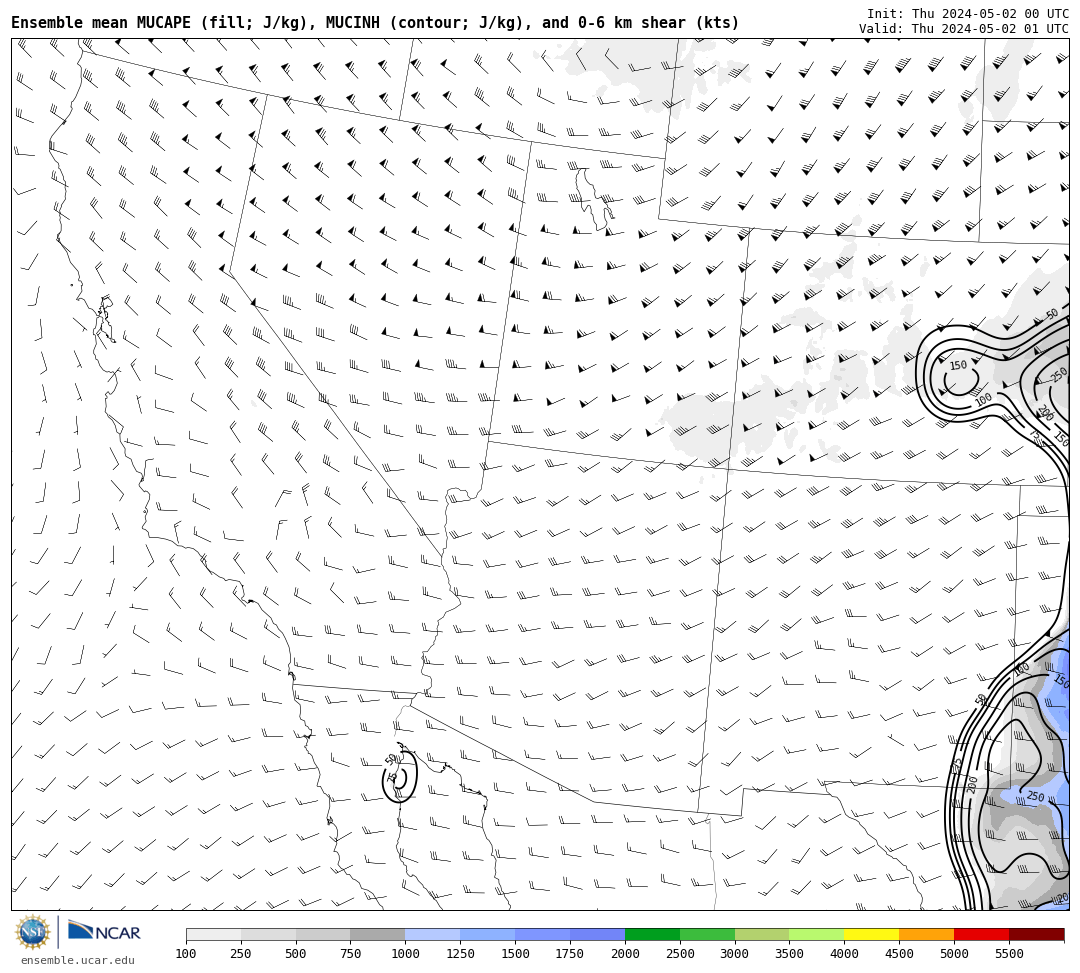
Task: Pick the 3500–4000 lime green colorbar segment
Action: click(817, 934)
